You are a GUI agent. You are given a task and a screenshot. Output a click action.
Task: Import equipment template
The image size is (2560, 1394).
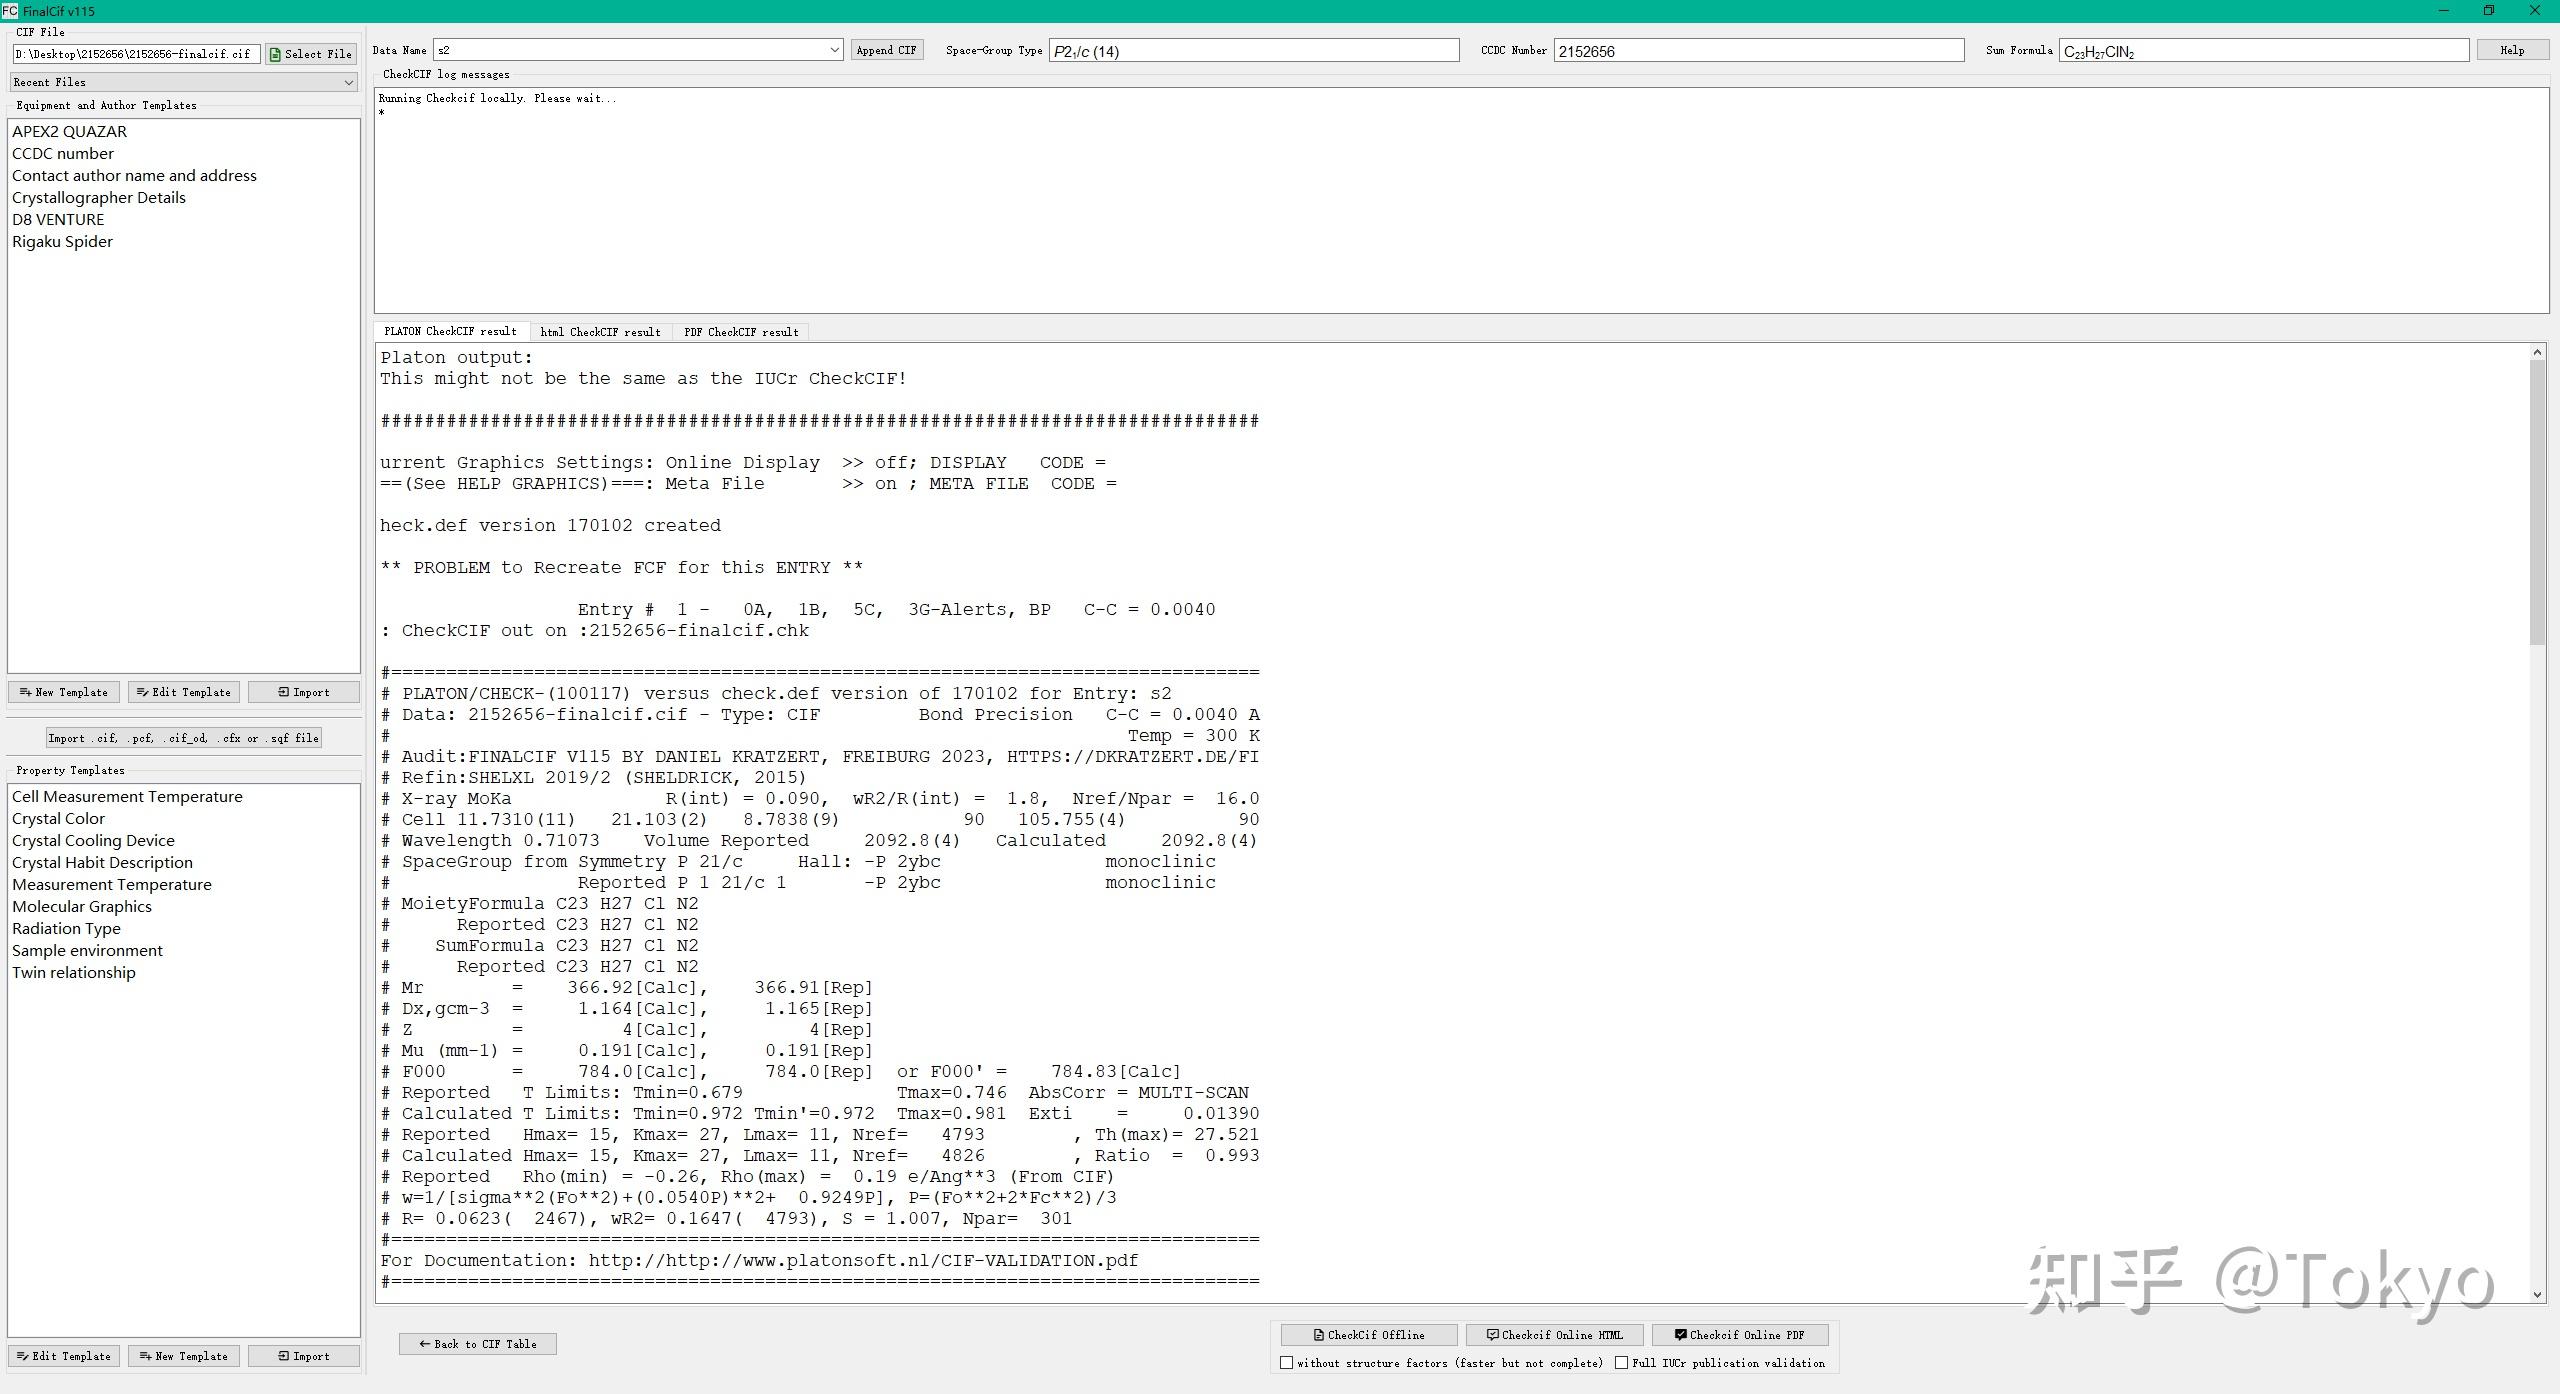point(304,692)
